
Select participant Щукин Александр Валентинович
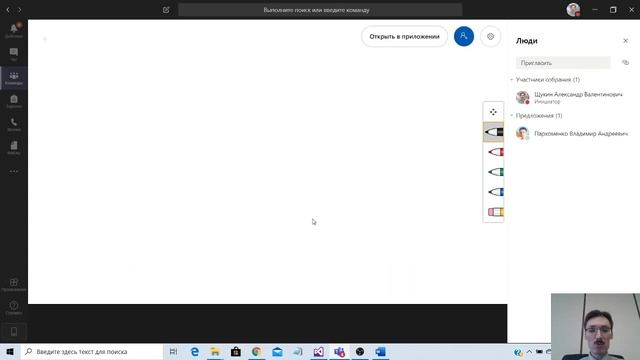point(570,97)
